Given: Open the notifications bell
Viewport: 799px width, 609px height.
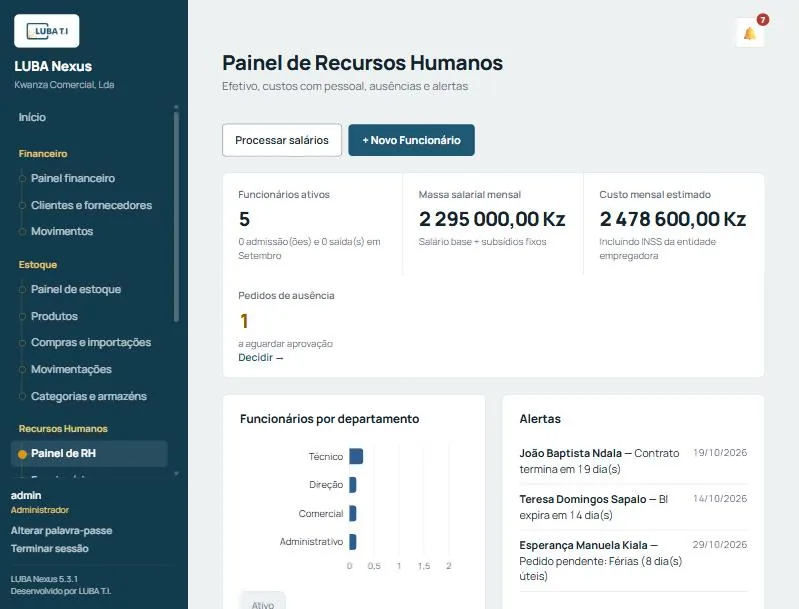Looking at the screenshot, I should [x=750, y=34].
